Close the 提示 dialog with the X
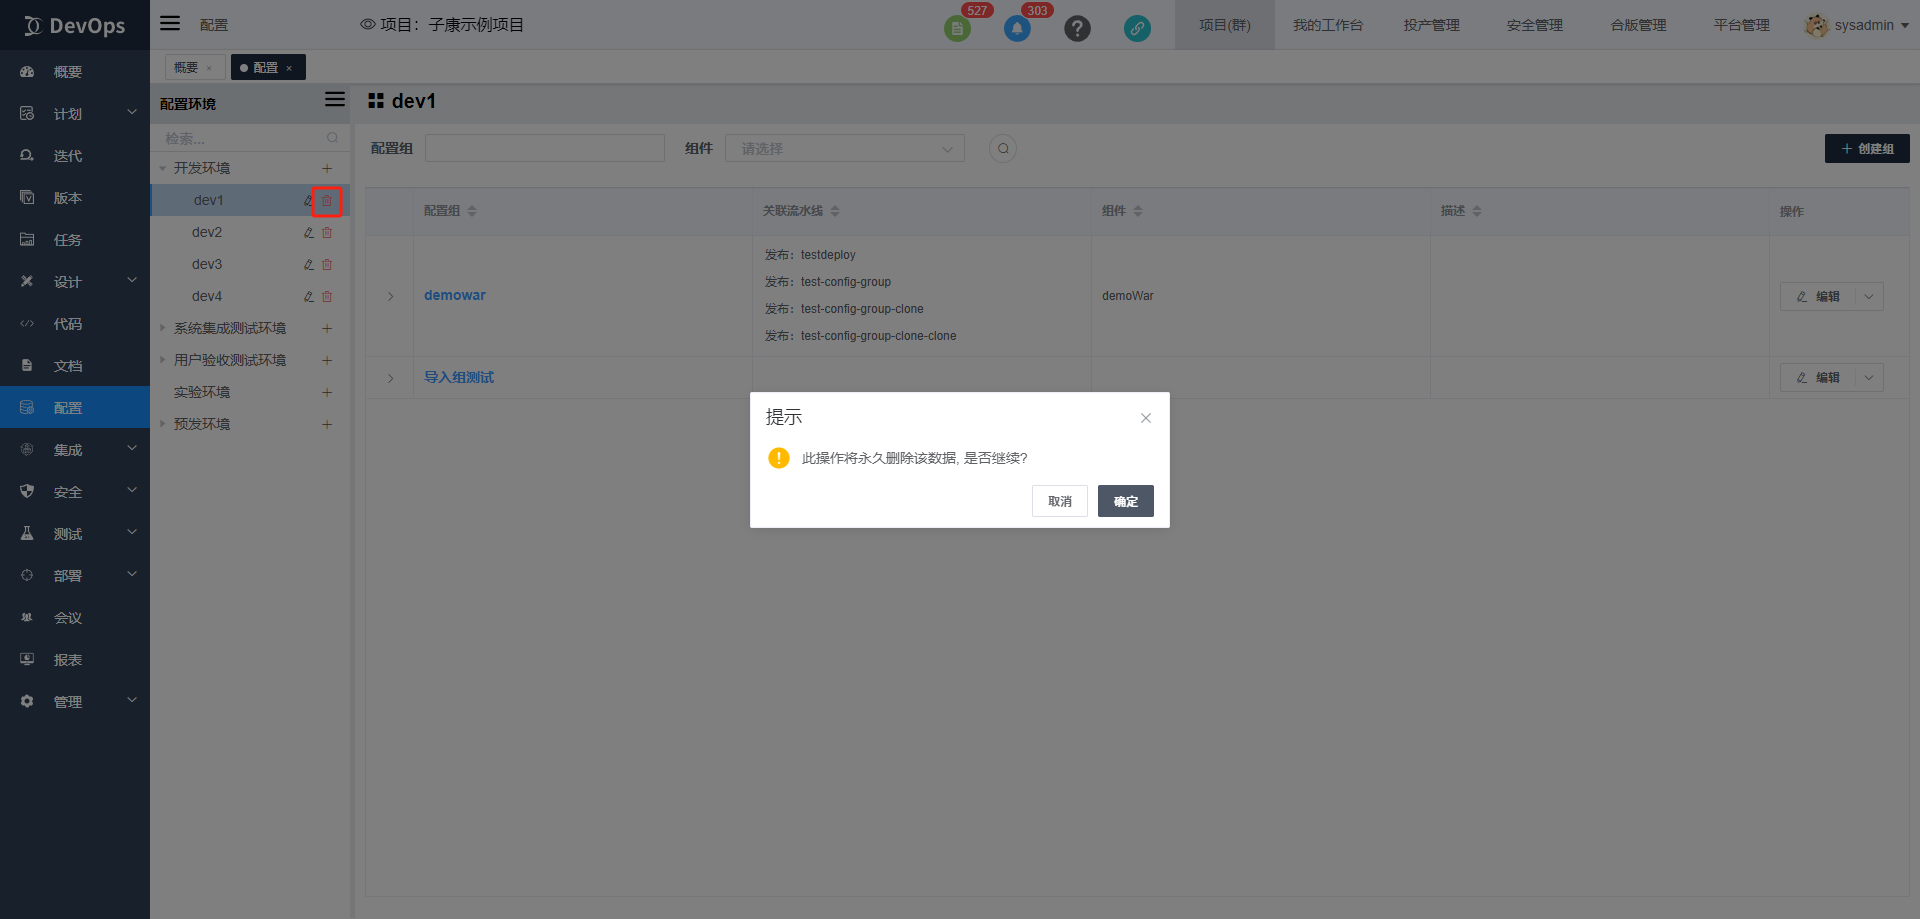This screenshot has height=919, width=1920. point(1146,418)
